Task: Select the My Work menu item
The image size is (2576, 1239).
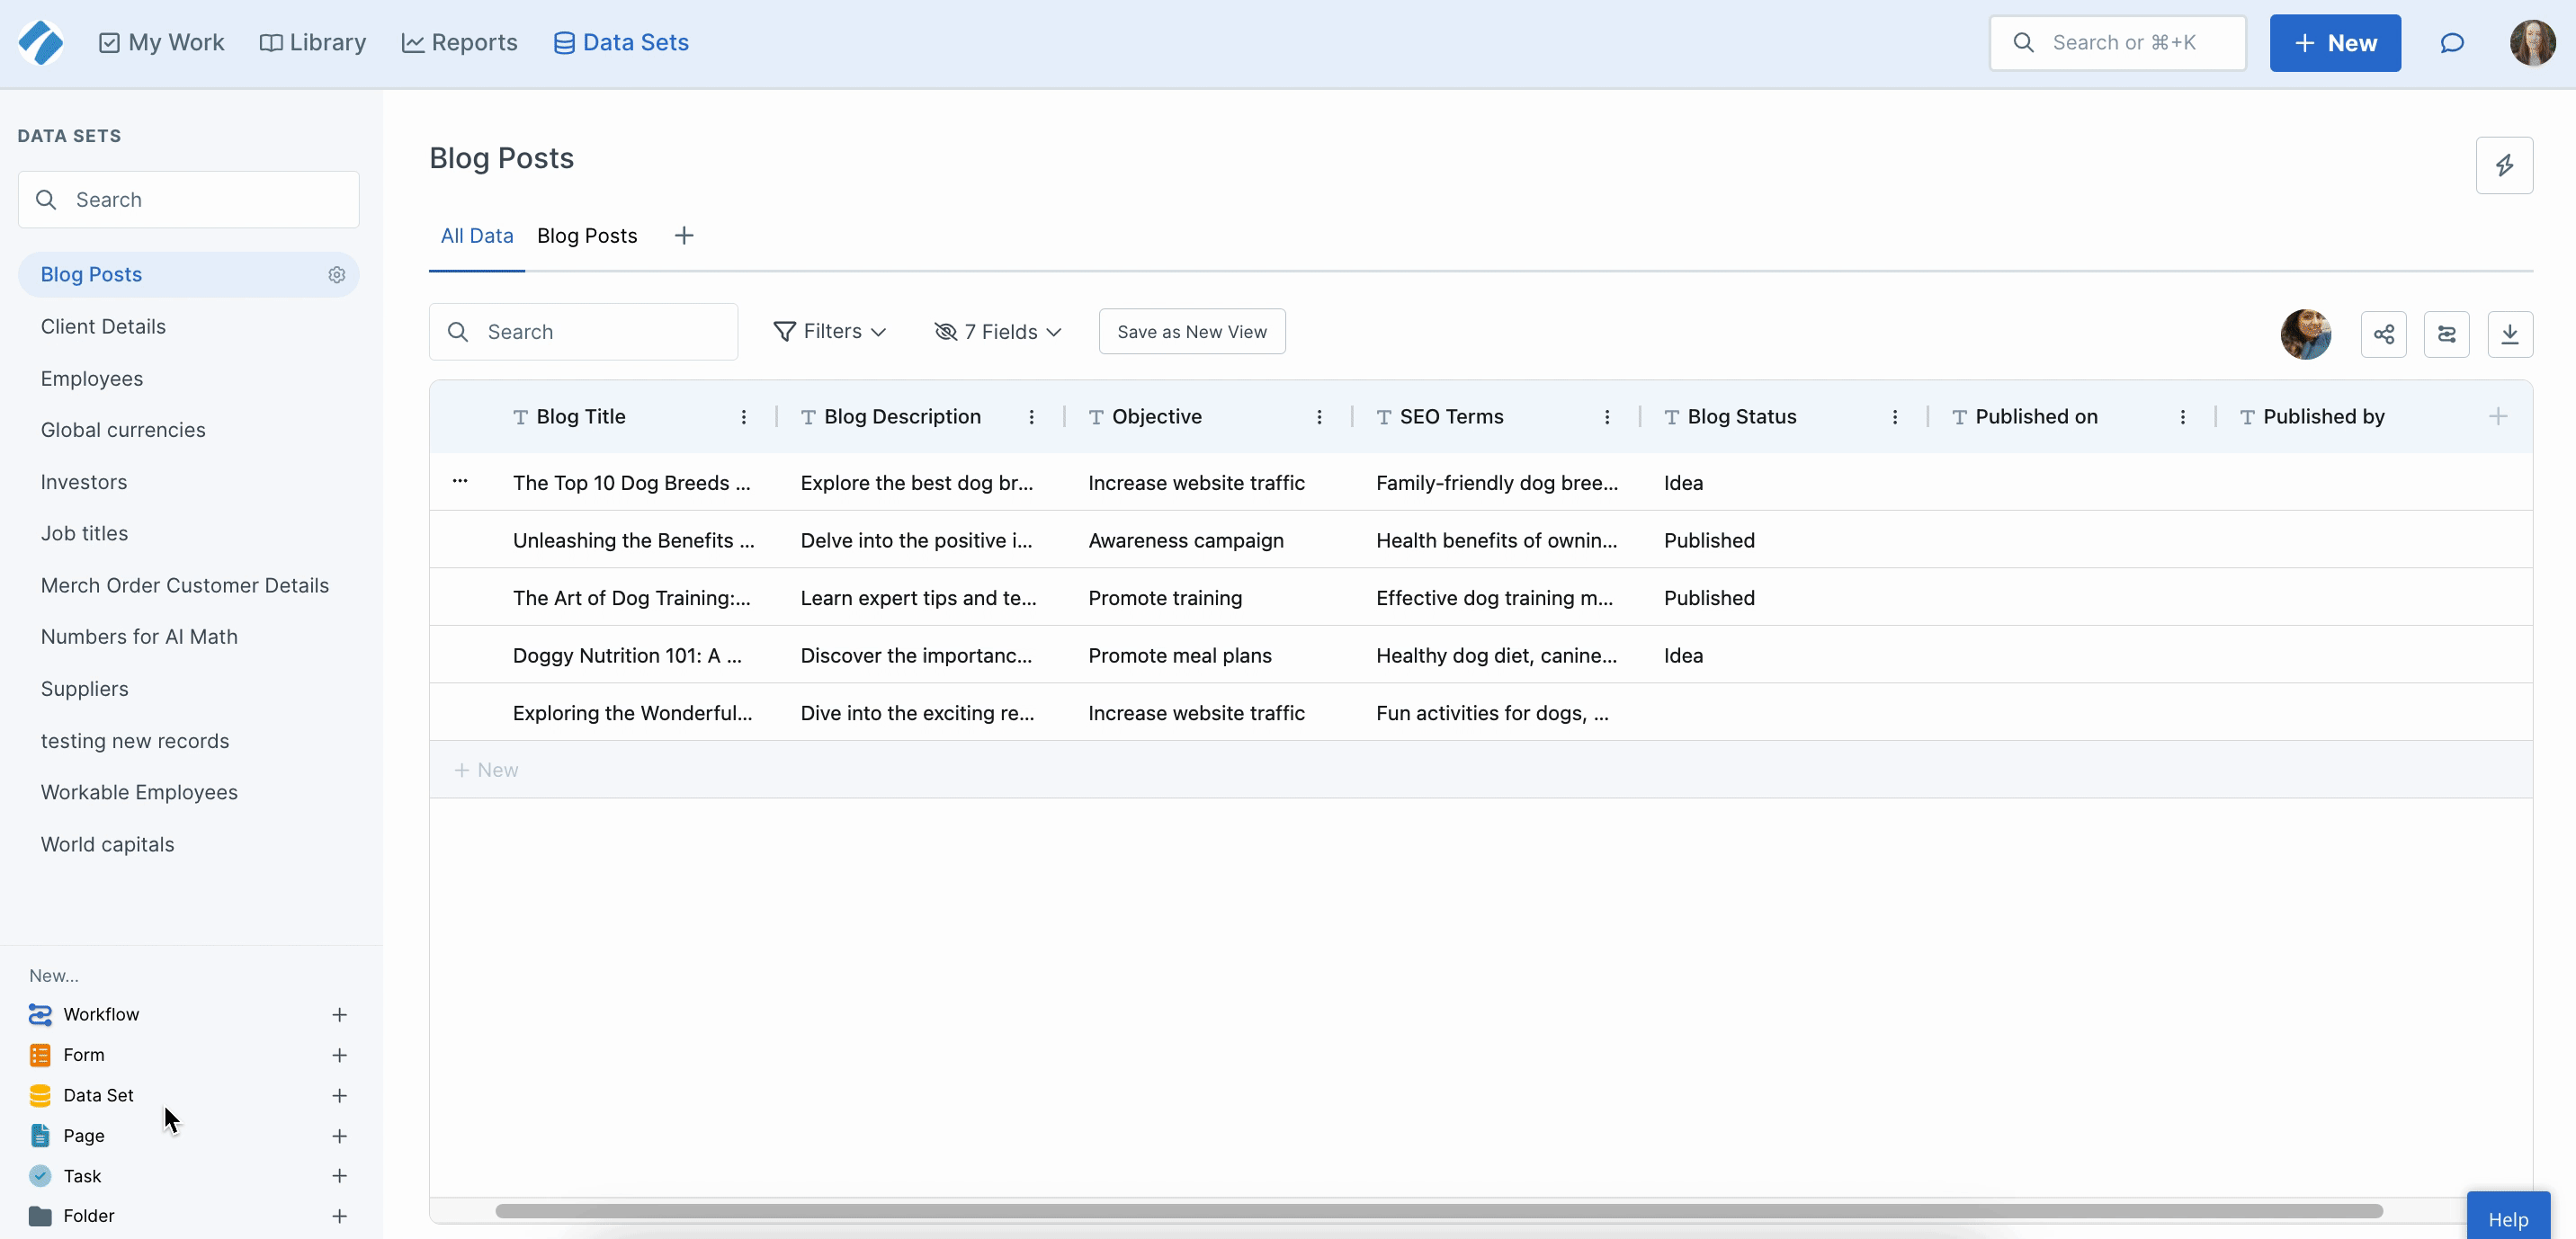Action: 161,42
